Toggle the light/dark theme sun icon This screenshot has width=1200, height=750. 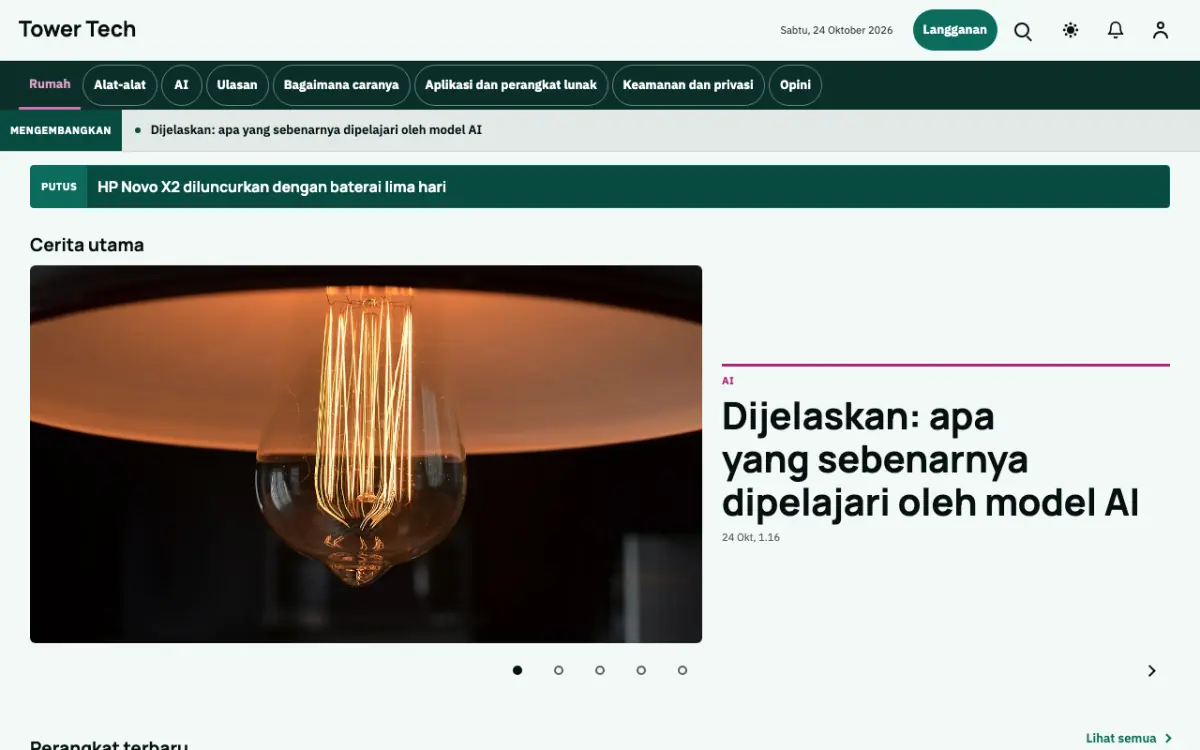[x=1071, y=30]
